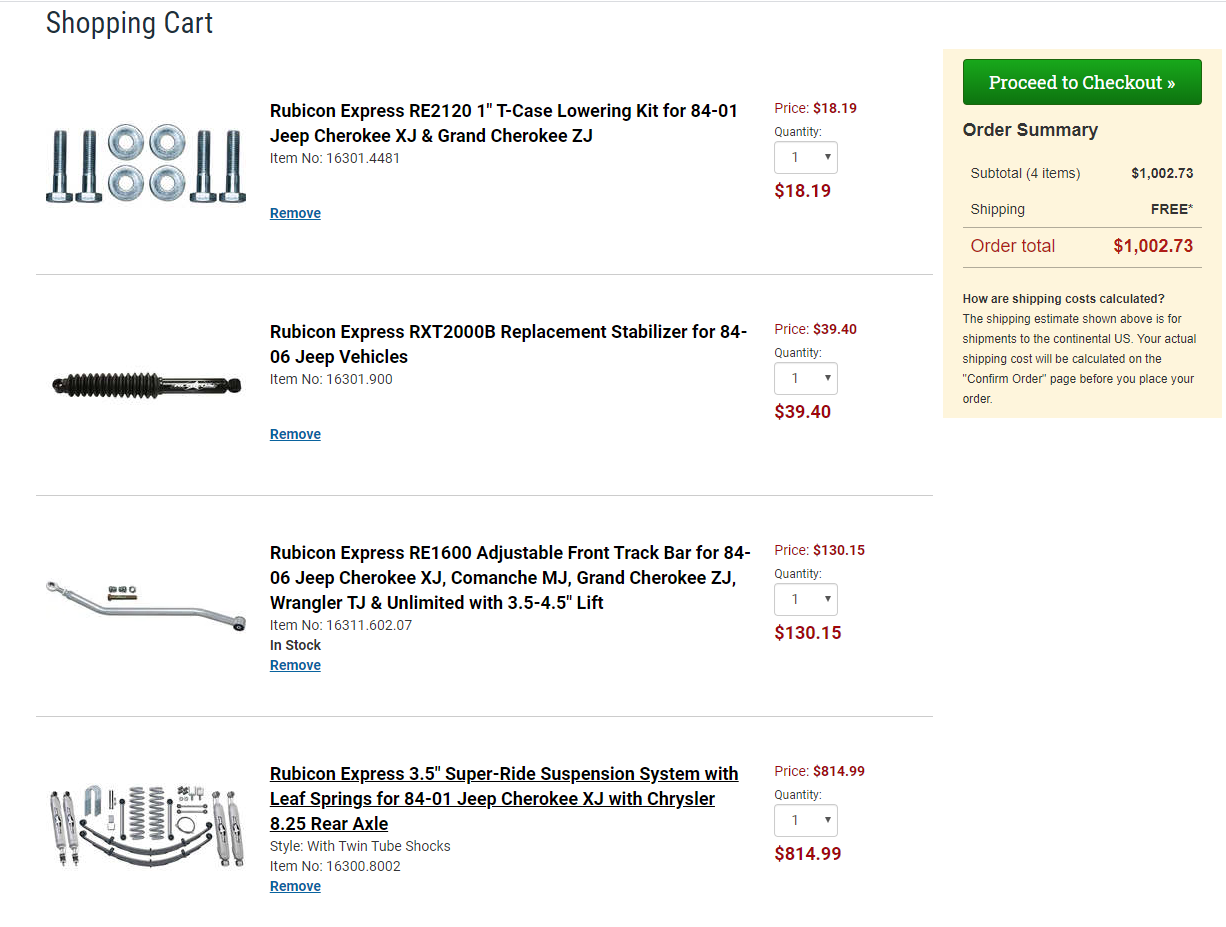
Task: Open quantity dropdown for T-Case Lowering Kit
Action: [805, 158]
